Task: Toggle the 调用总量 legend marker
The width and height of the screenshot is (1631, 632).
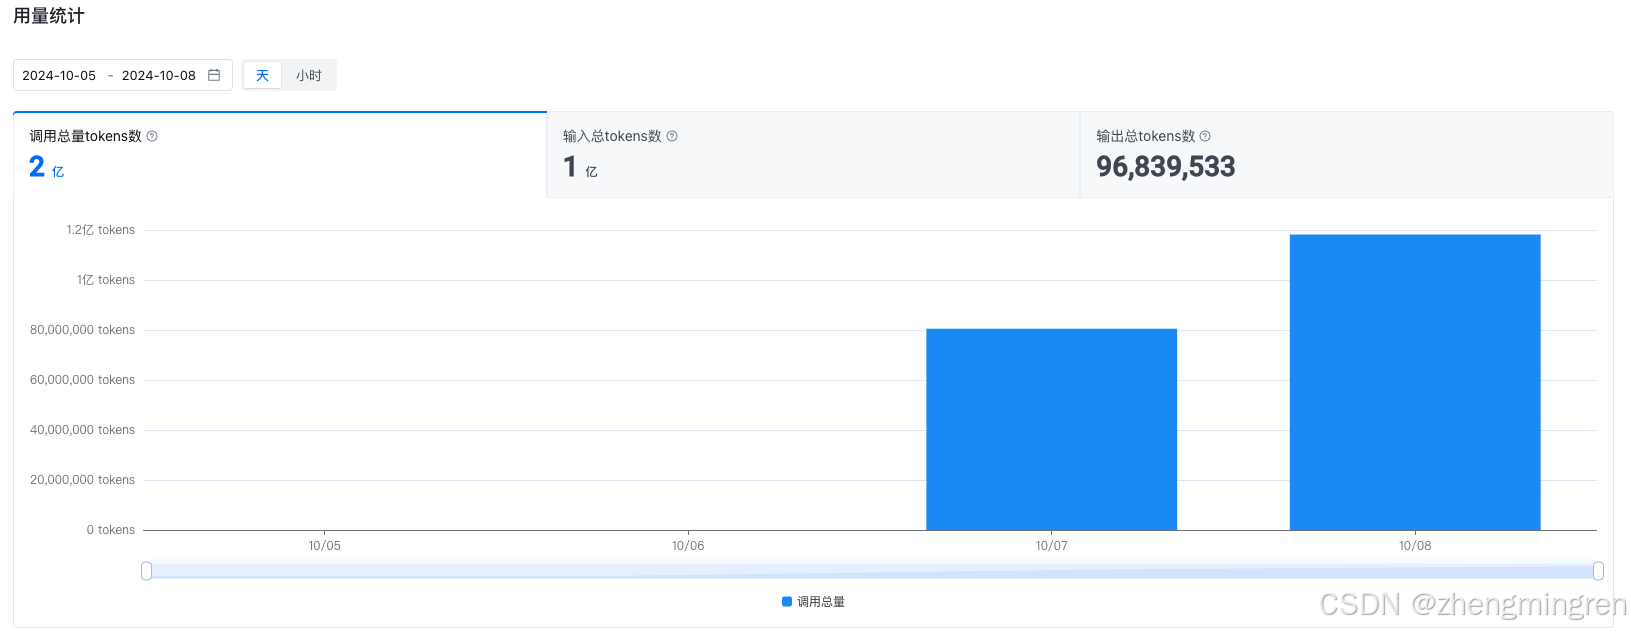Action: click(787, 601)
